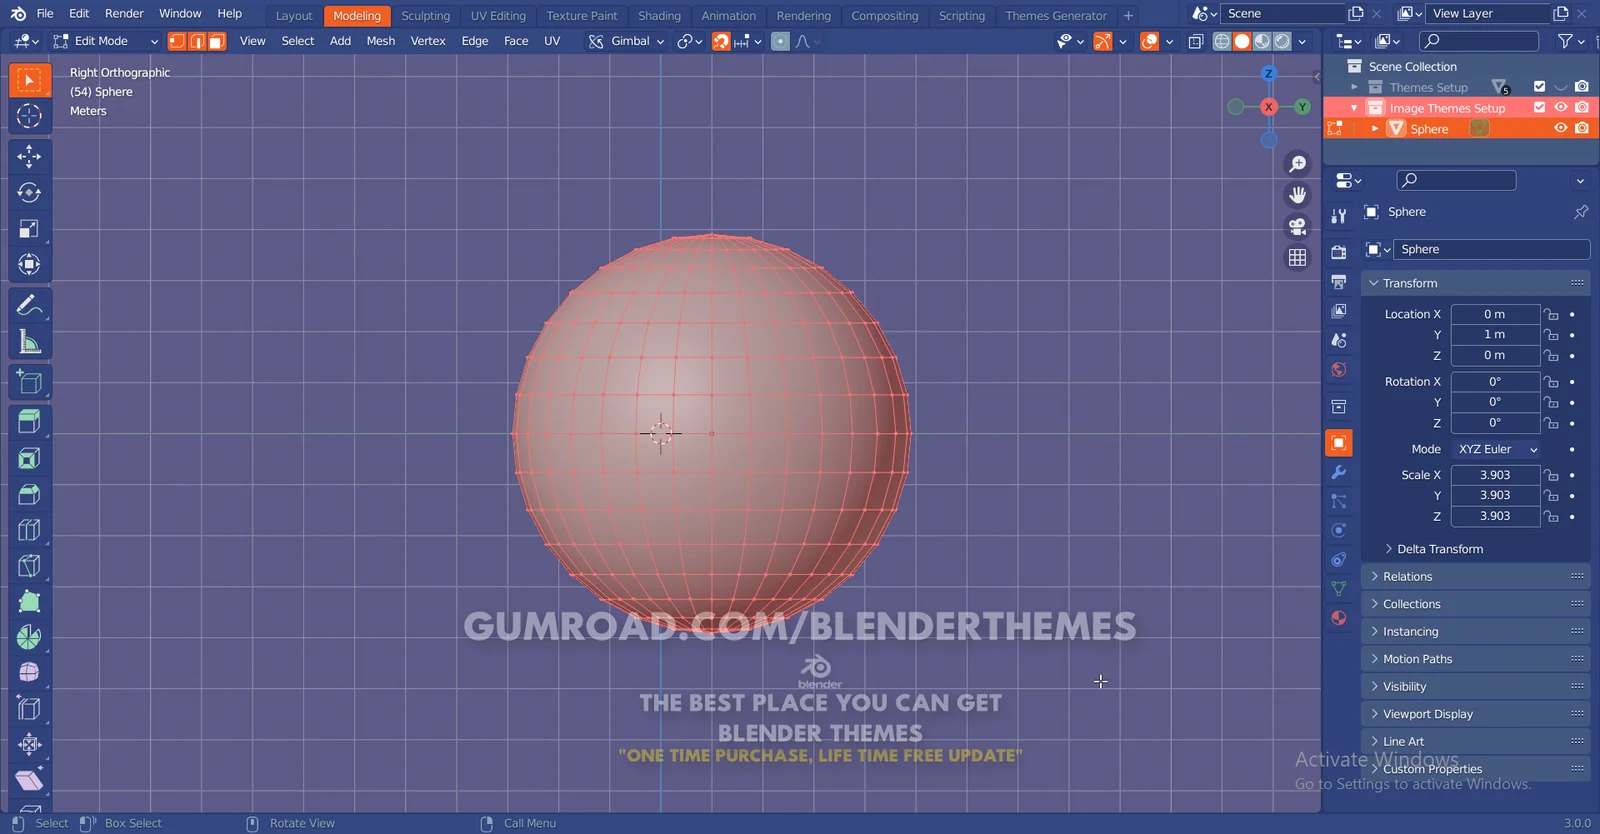1600x834 pixels.
Task: Open Gimbal transform orientation dropdown
Action: [627, 41]
